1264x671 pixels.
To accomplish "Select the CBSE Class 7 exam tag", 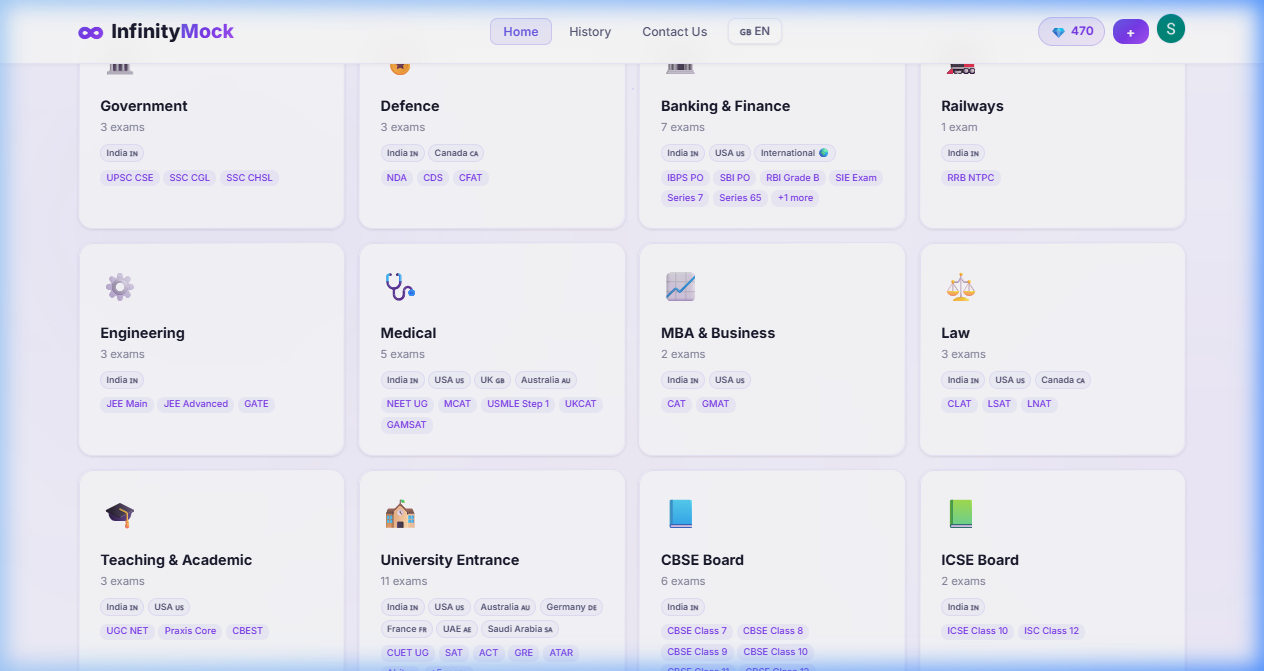I will click(x=697, y=631).
